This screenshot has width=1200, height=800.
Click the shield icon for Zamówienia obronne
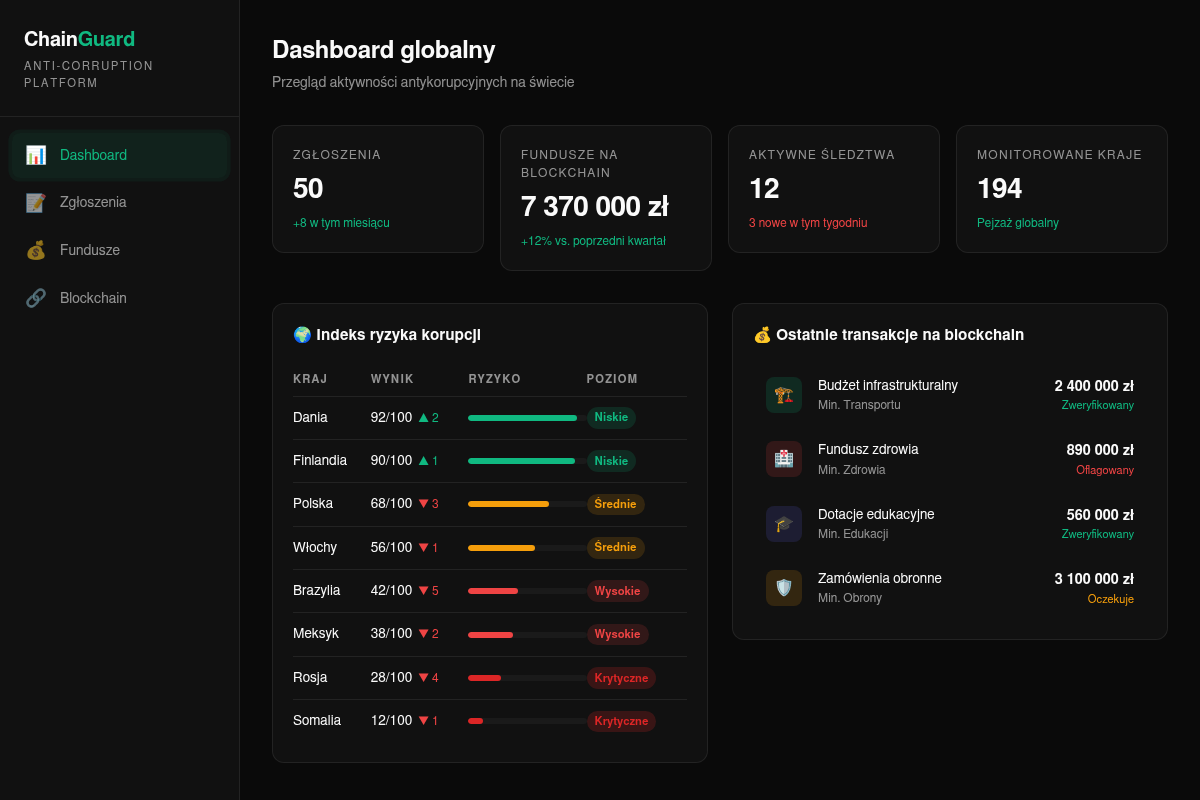784,588
